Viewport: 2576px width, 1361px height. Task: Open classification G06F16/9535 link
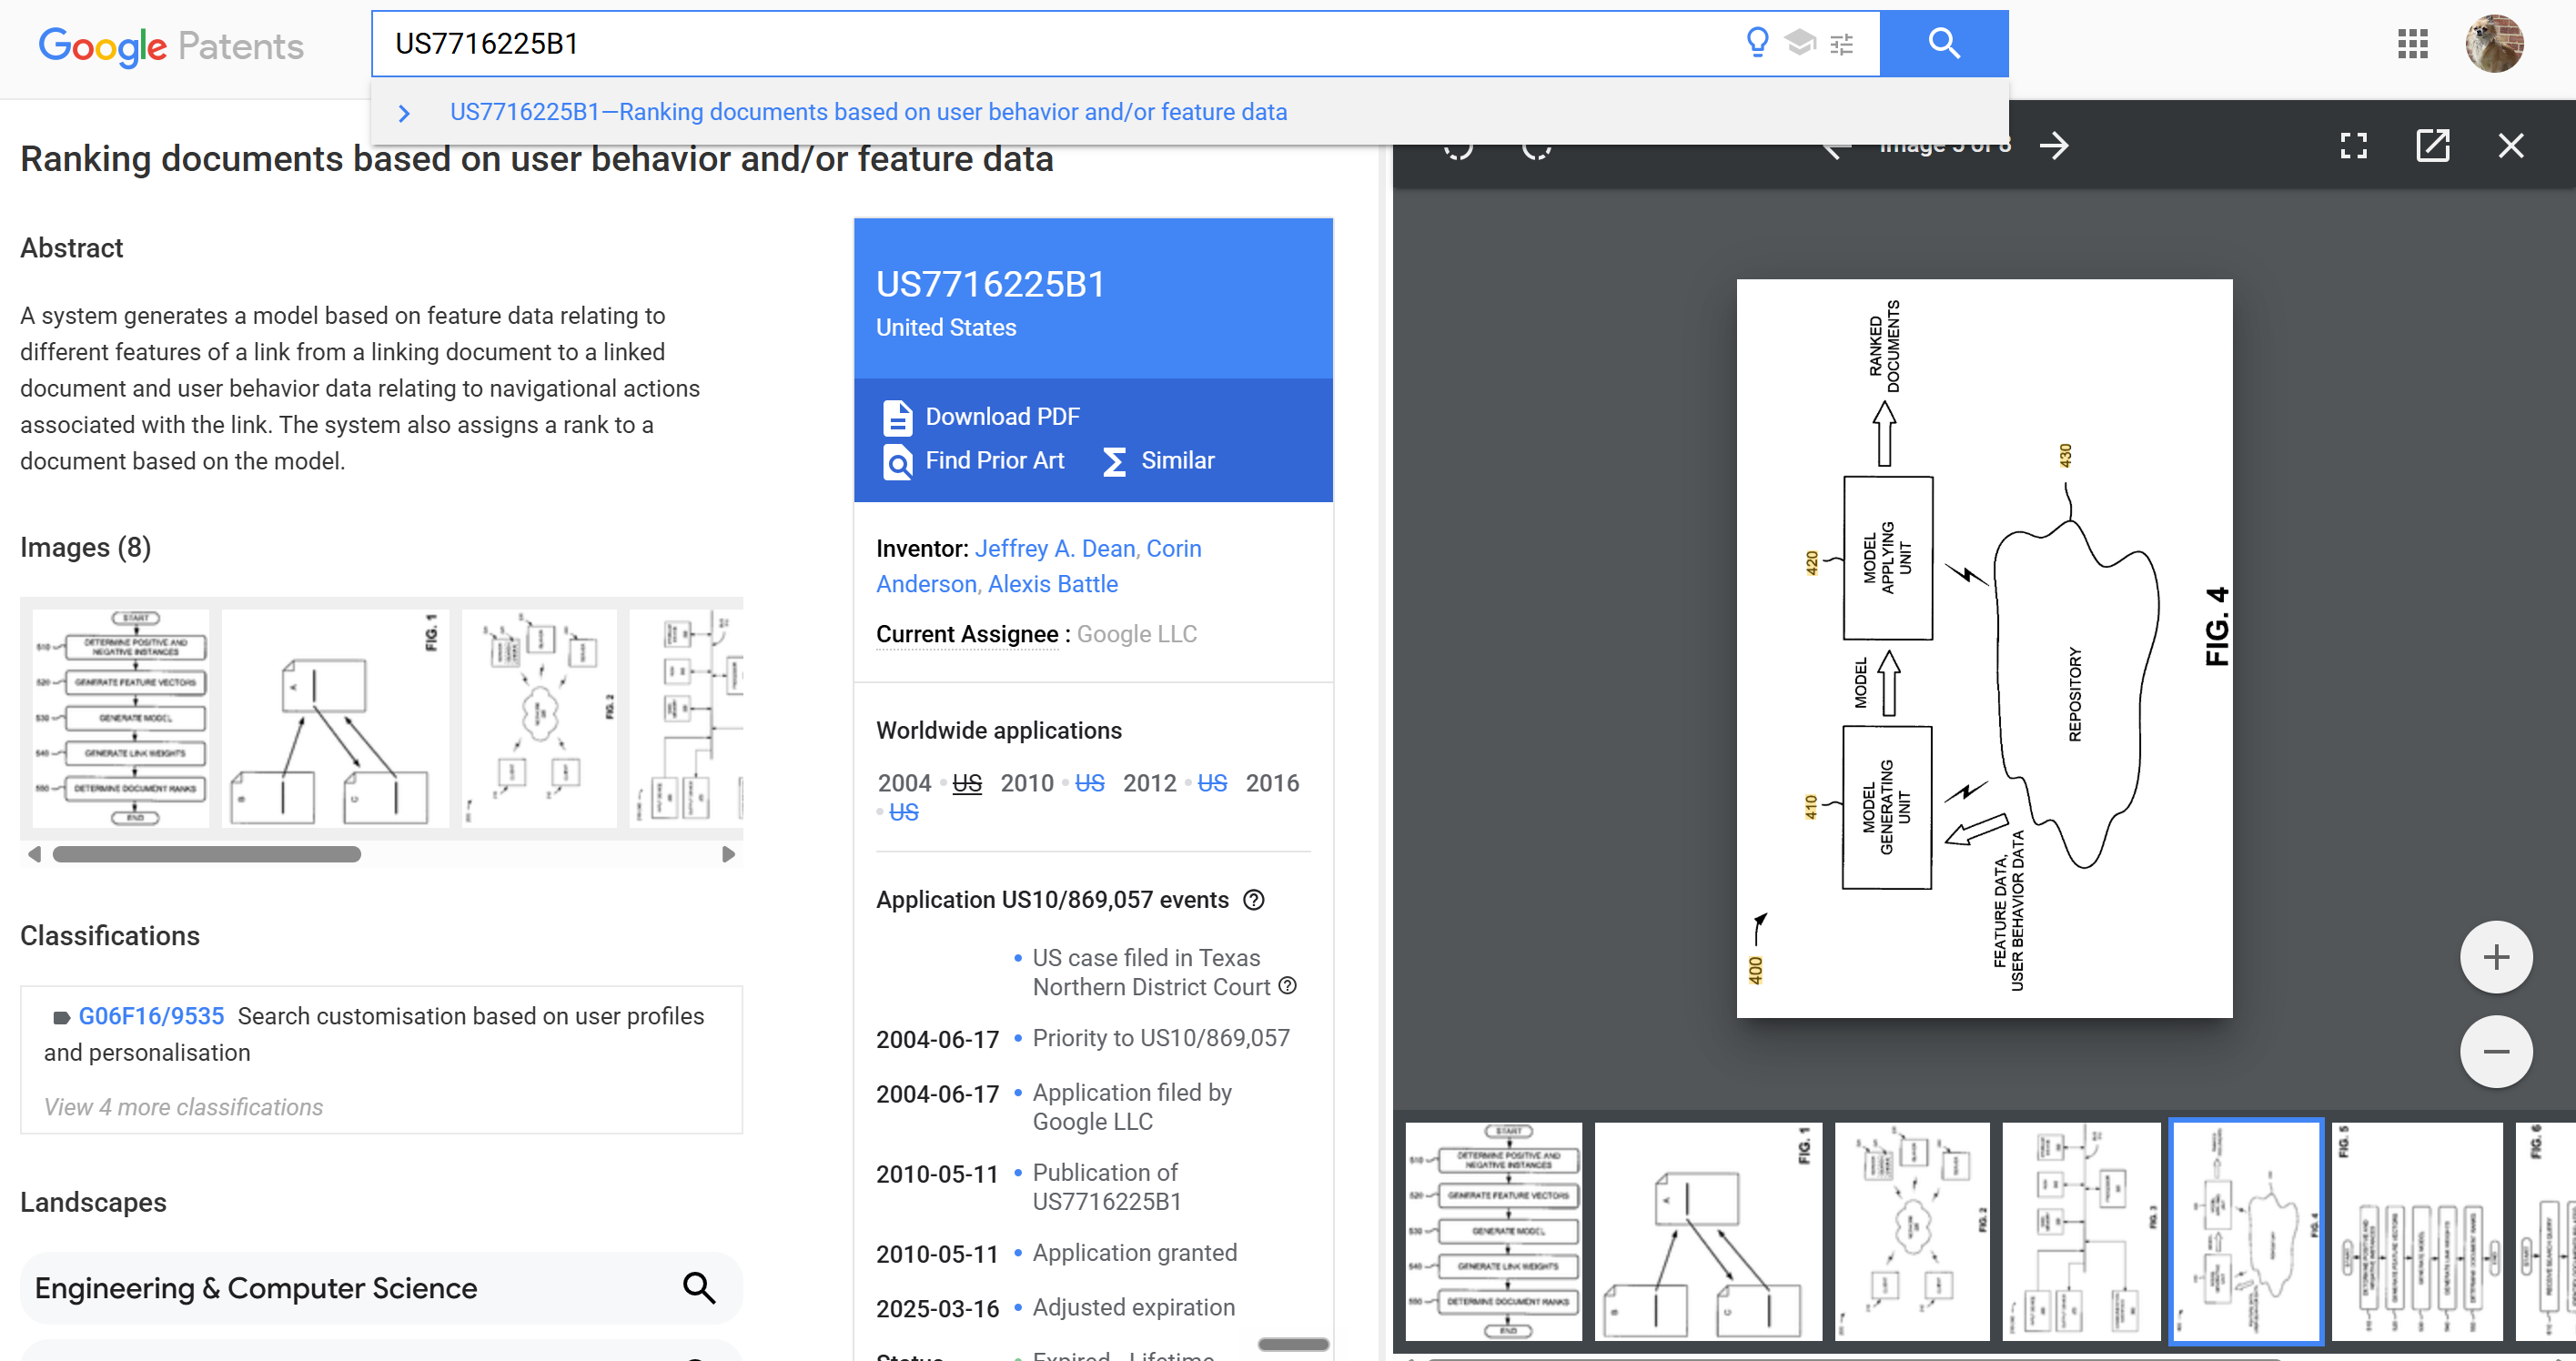tap(151, 1016)
